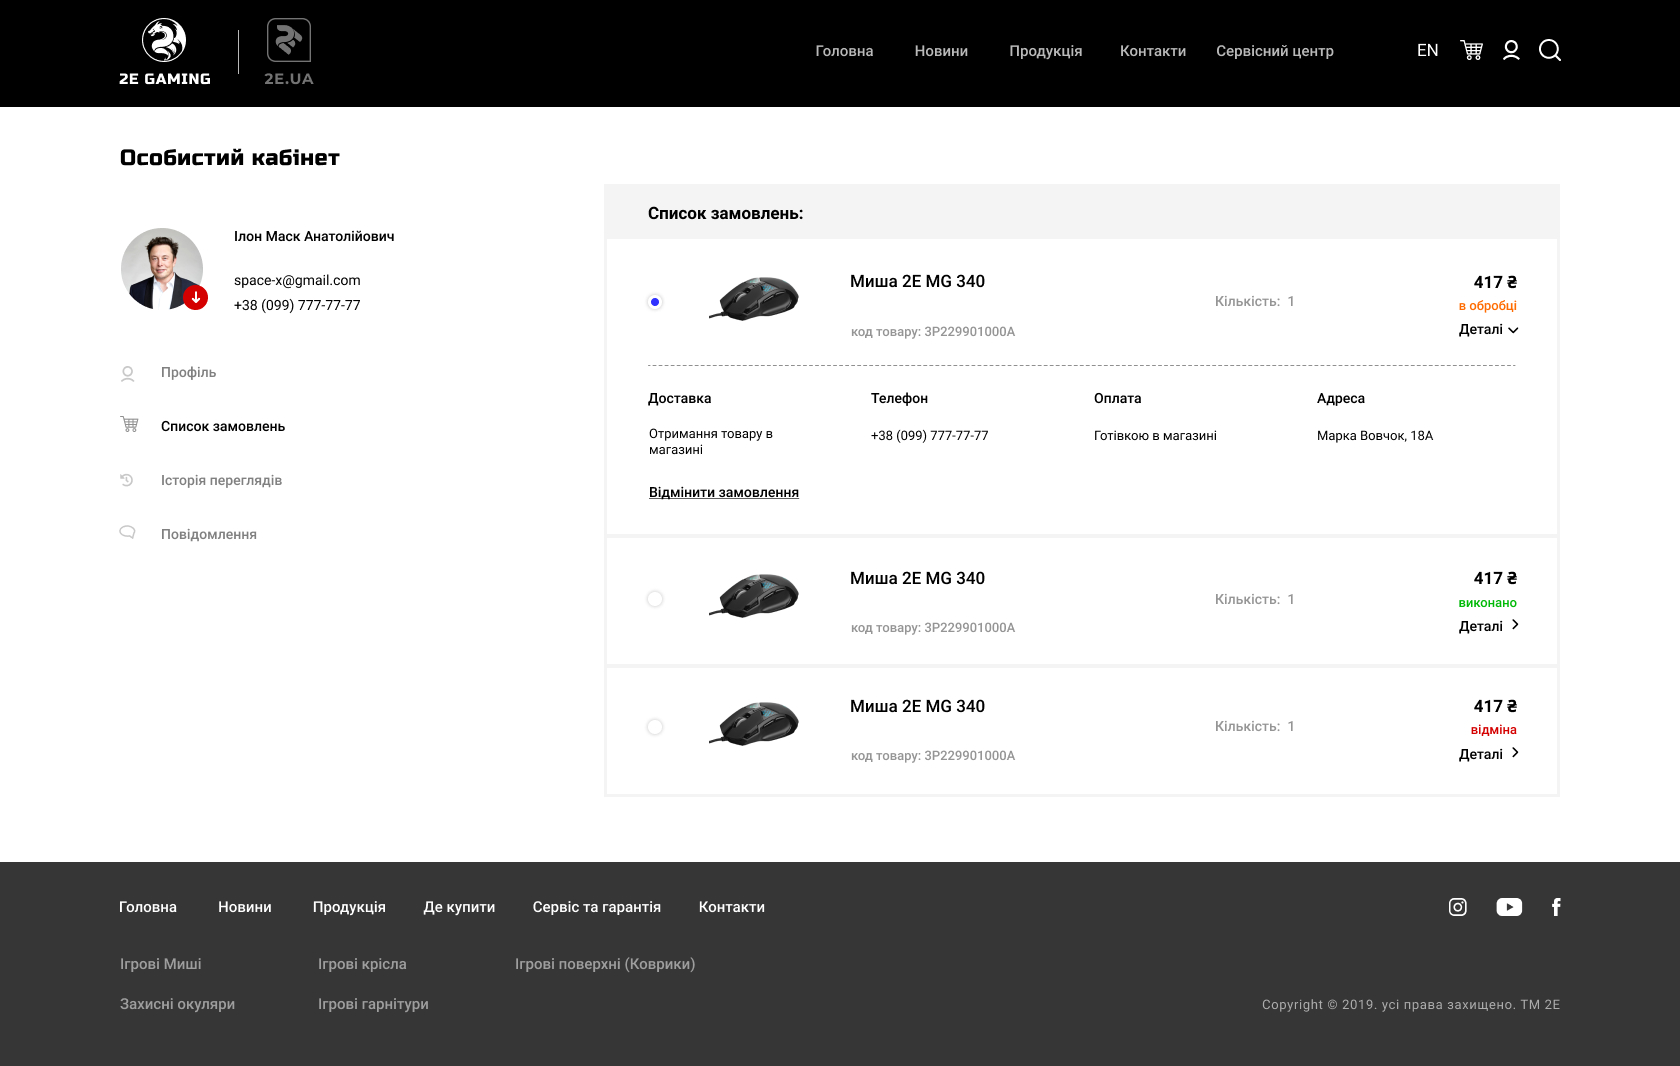Viewport: 1680px width, 1066px height.
Task: Click payment value Готівкою в магазині
Action: coord(1155,435)
